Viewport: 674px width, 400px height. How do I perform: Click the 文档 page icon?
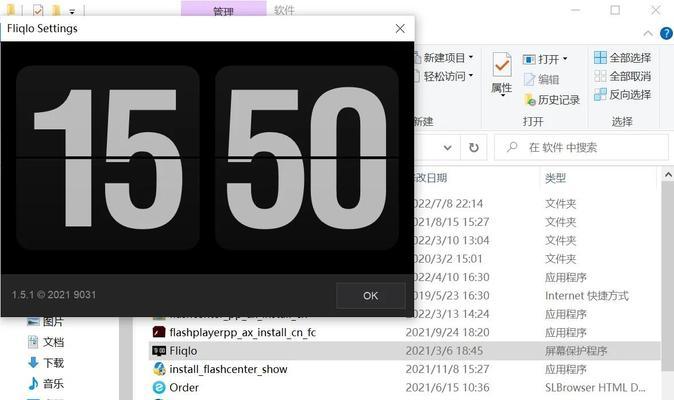tap(33, 342)
